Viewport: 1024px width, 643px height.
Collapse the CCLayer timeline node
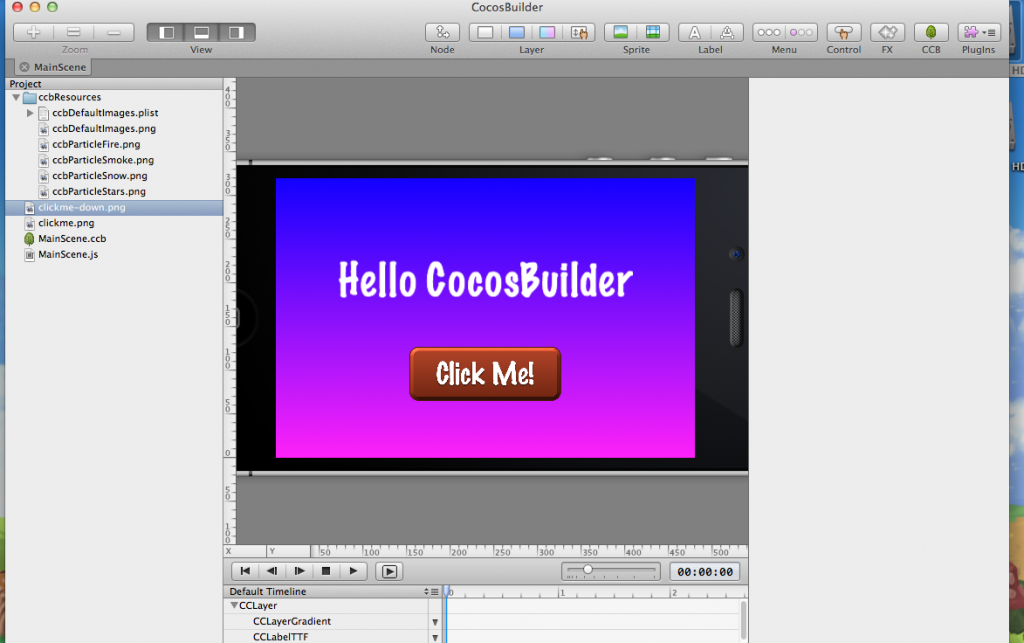234,605
